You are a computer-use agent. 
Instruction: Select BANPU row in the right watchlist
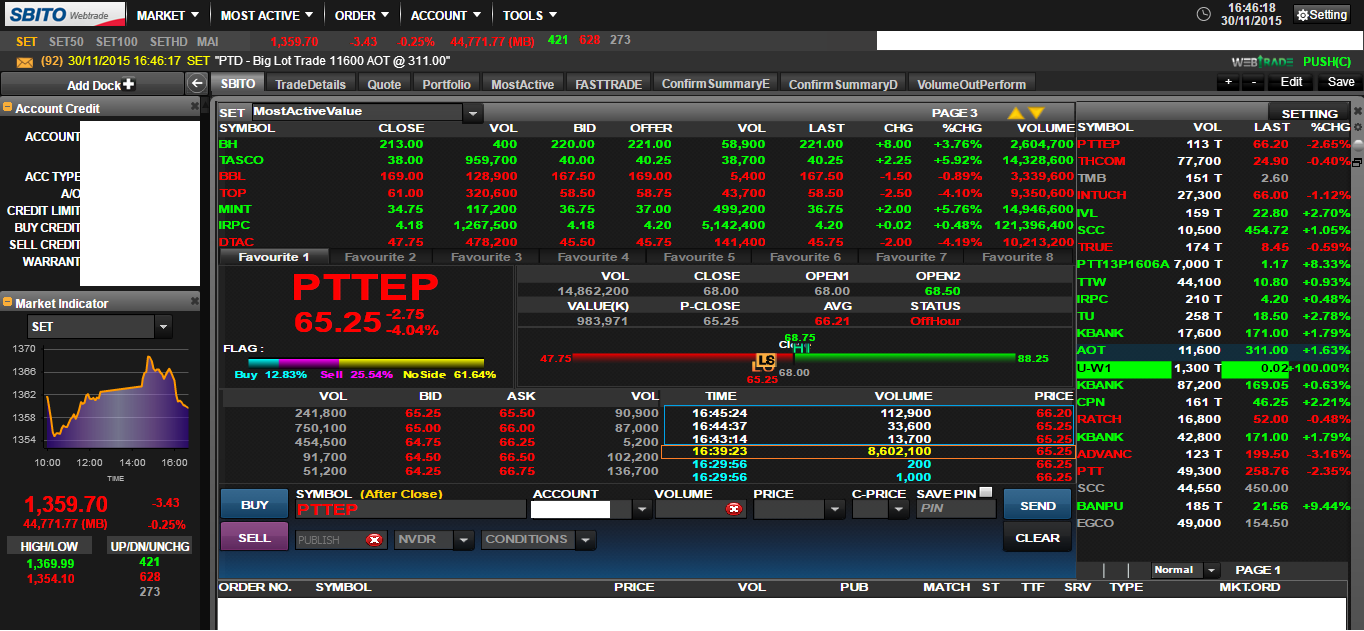[x=1213, y=506]
